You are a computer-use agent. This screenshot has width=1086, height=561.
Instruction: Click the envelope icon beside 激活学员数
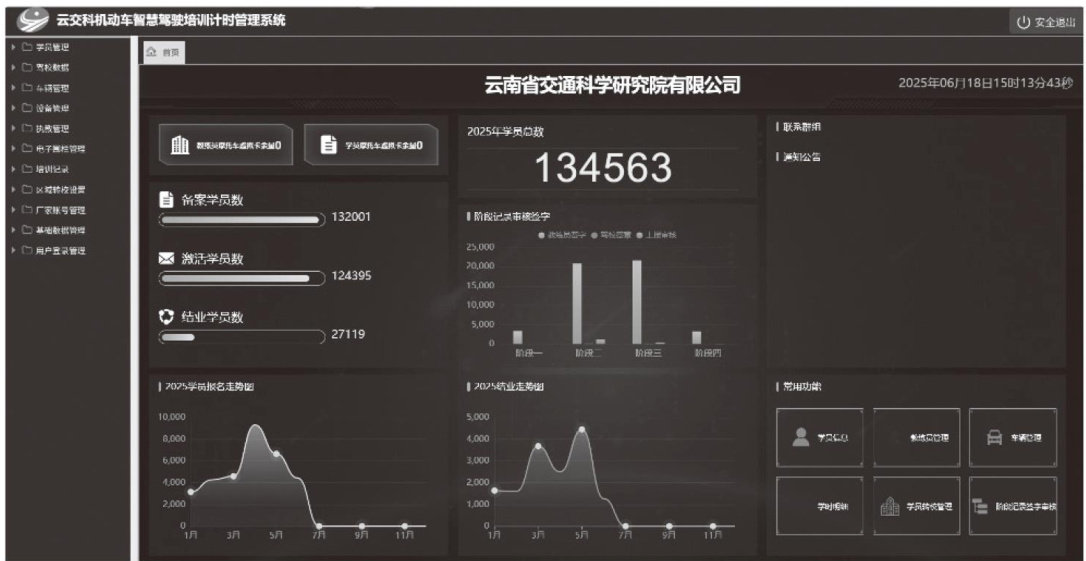[x=167, y=259]
